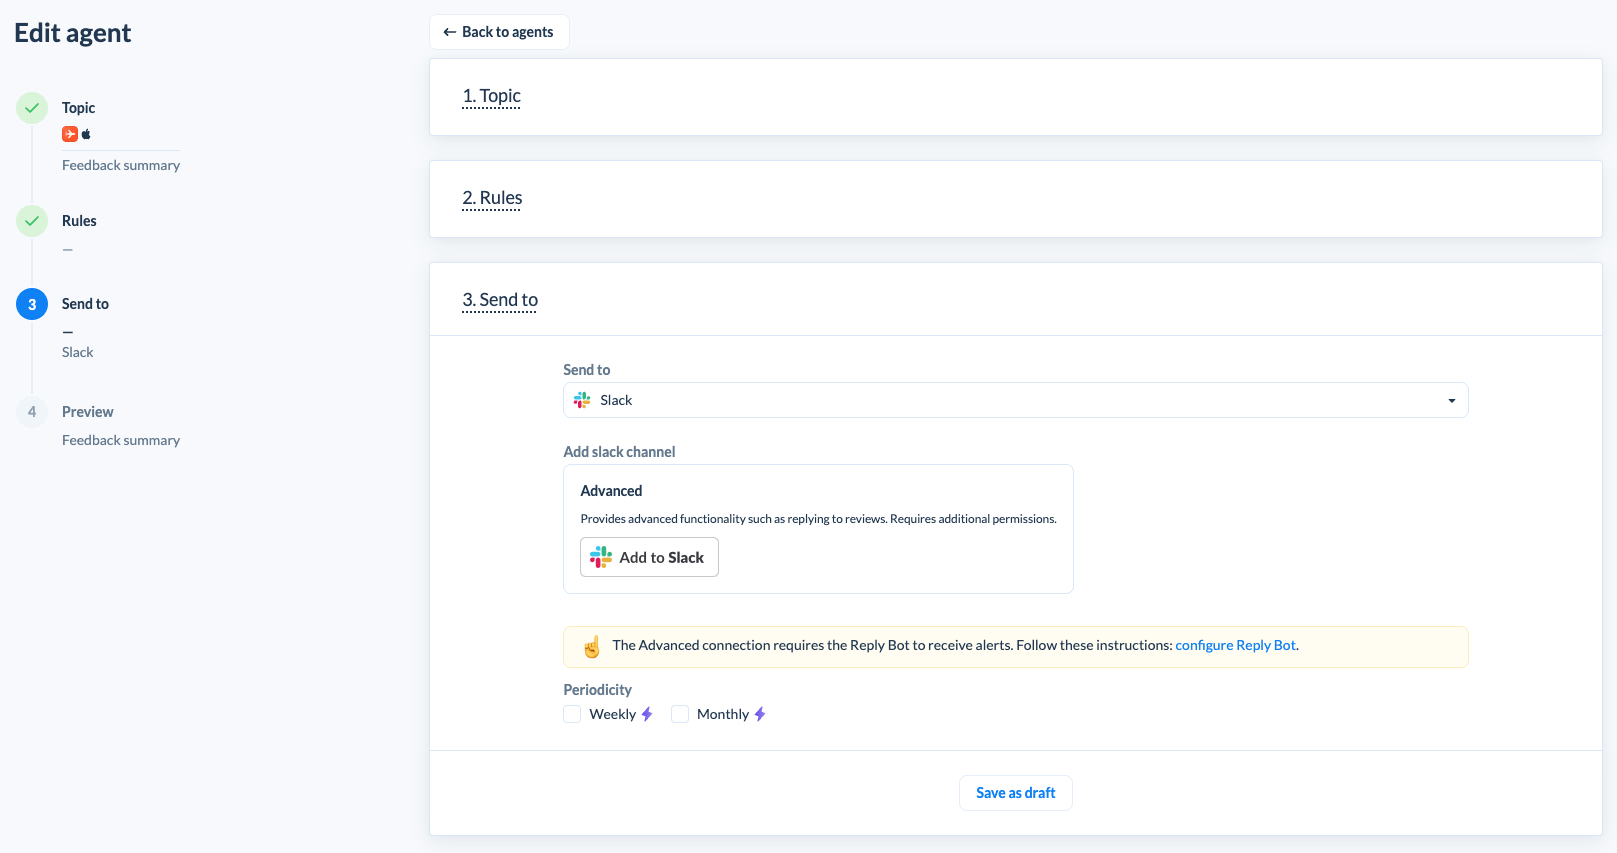
Task: Click the Slack logo on Add to Slack
Action: pyautogui.click(x=601, y=557)
